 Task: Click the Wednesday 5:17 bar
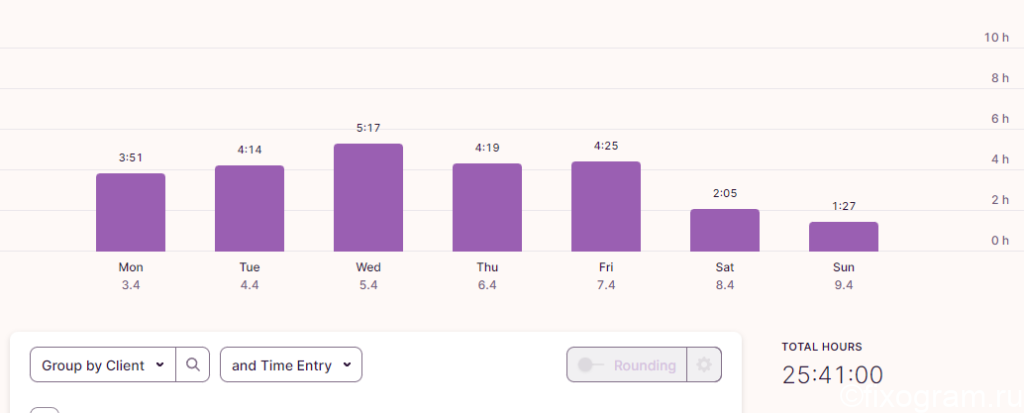(368, 197)
